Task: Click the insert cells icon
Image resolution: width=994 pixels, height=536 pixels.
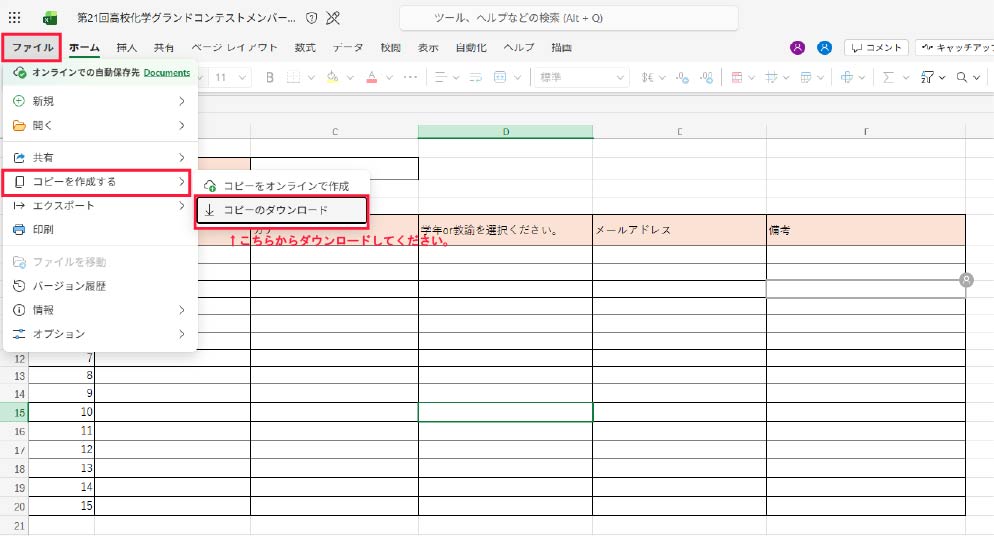Action: pyautogui.click(x=846, y=77)
